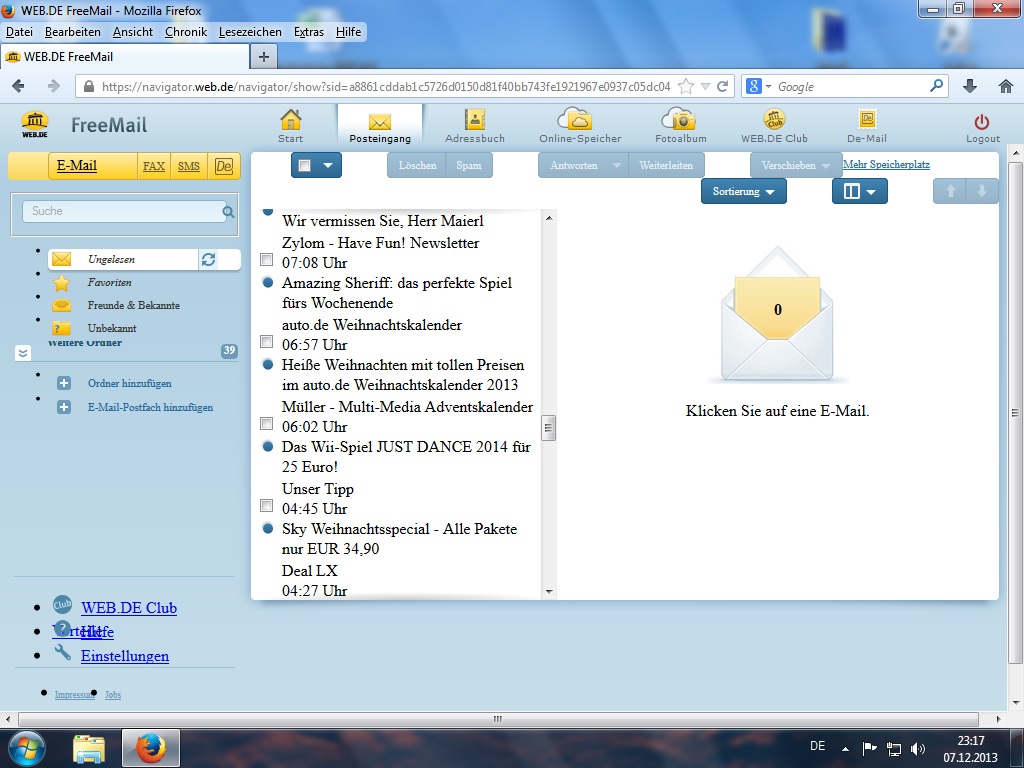Toggle the select-all checkbox

tap(304, 165)
